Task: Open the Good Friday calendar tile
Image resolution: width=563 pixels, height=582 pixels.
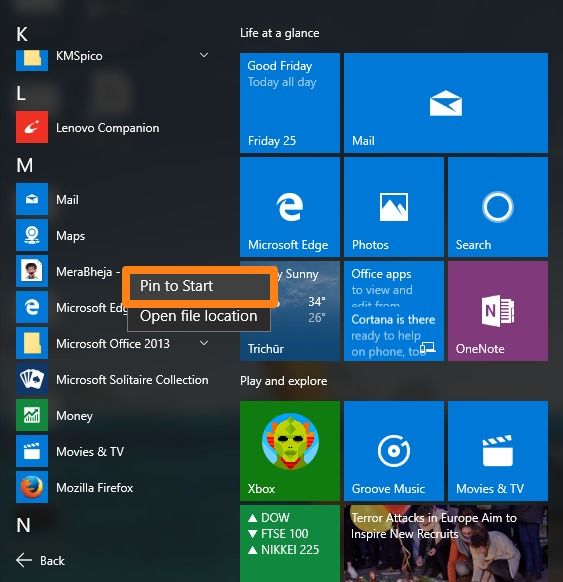Action: [x=290, y=103]
